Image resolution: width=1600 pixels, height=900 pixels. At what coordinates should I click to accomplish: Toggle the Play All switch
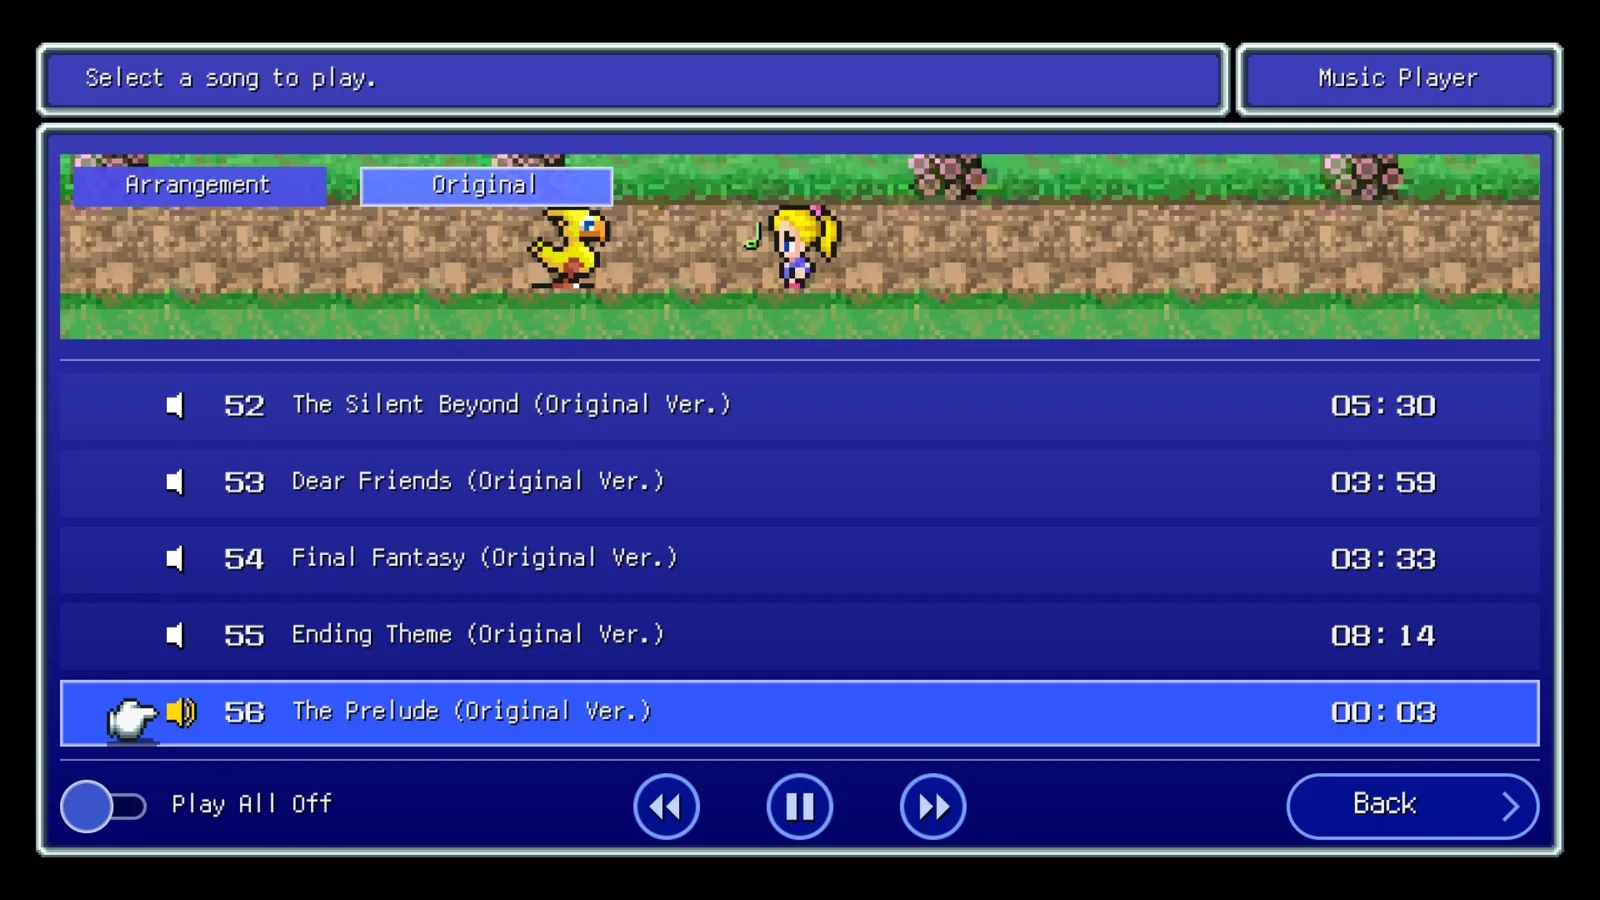pos(103,806)
